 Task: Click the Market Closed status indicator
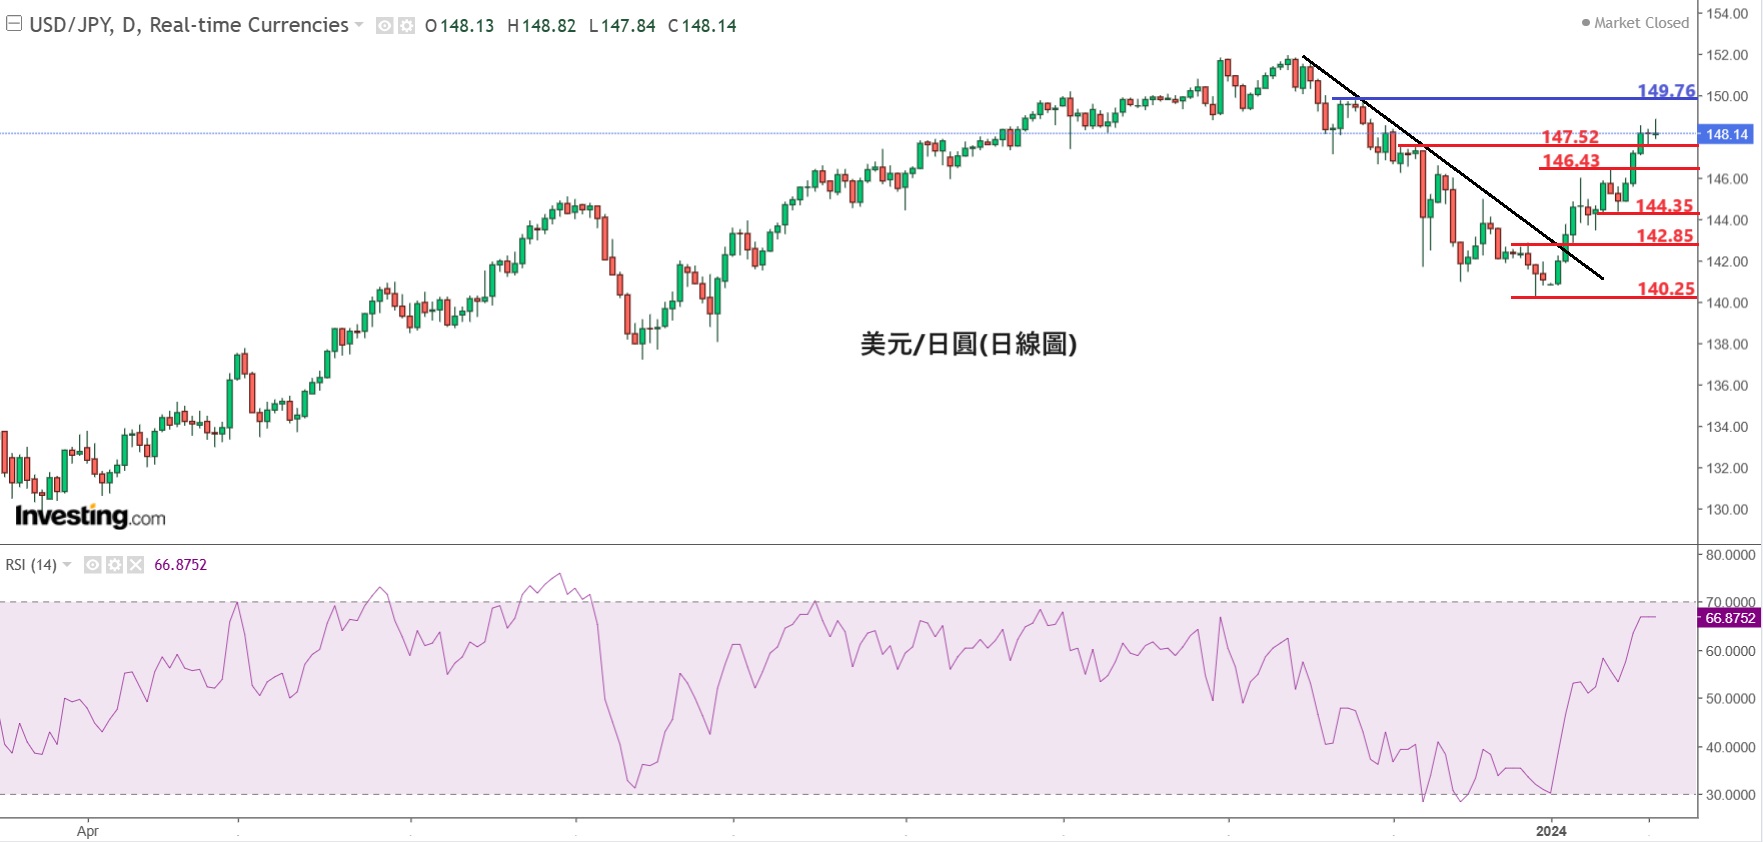(x=1635, y=23)
